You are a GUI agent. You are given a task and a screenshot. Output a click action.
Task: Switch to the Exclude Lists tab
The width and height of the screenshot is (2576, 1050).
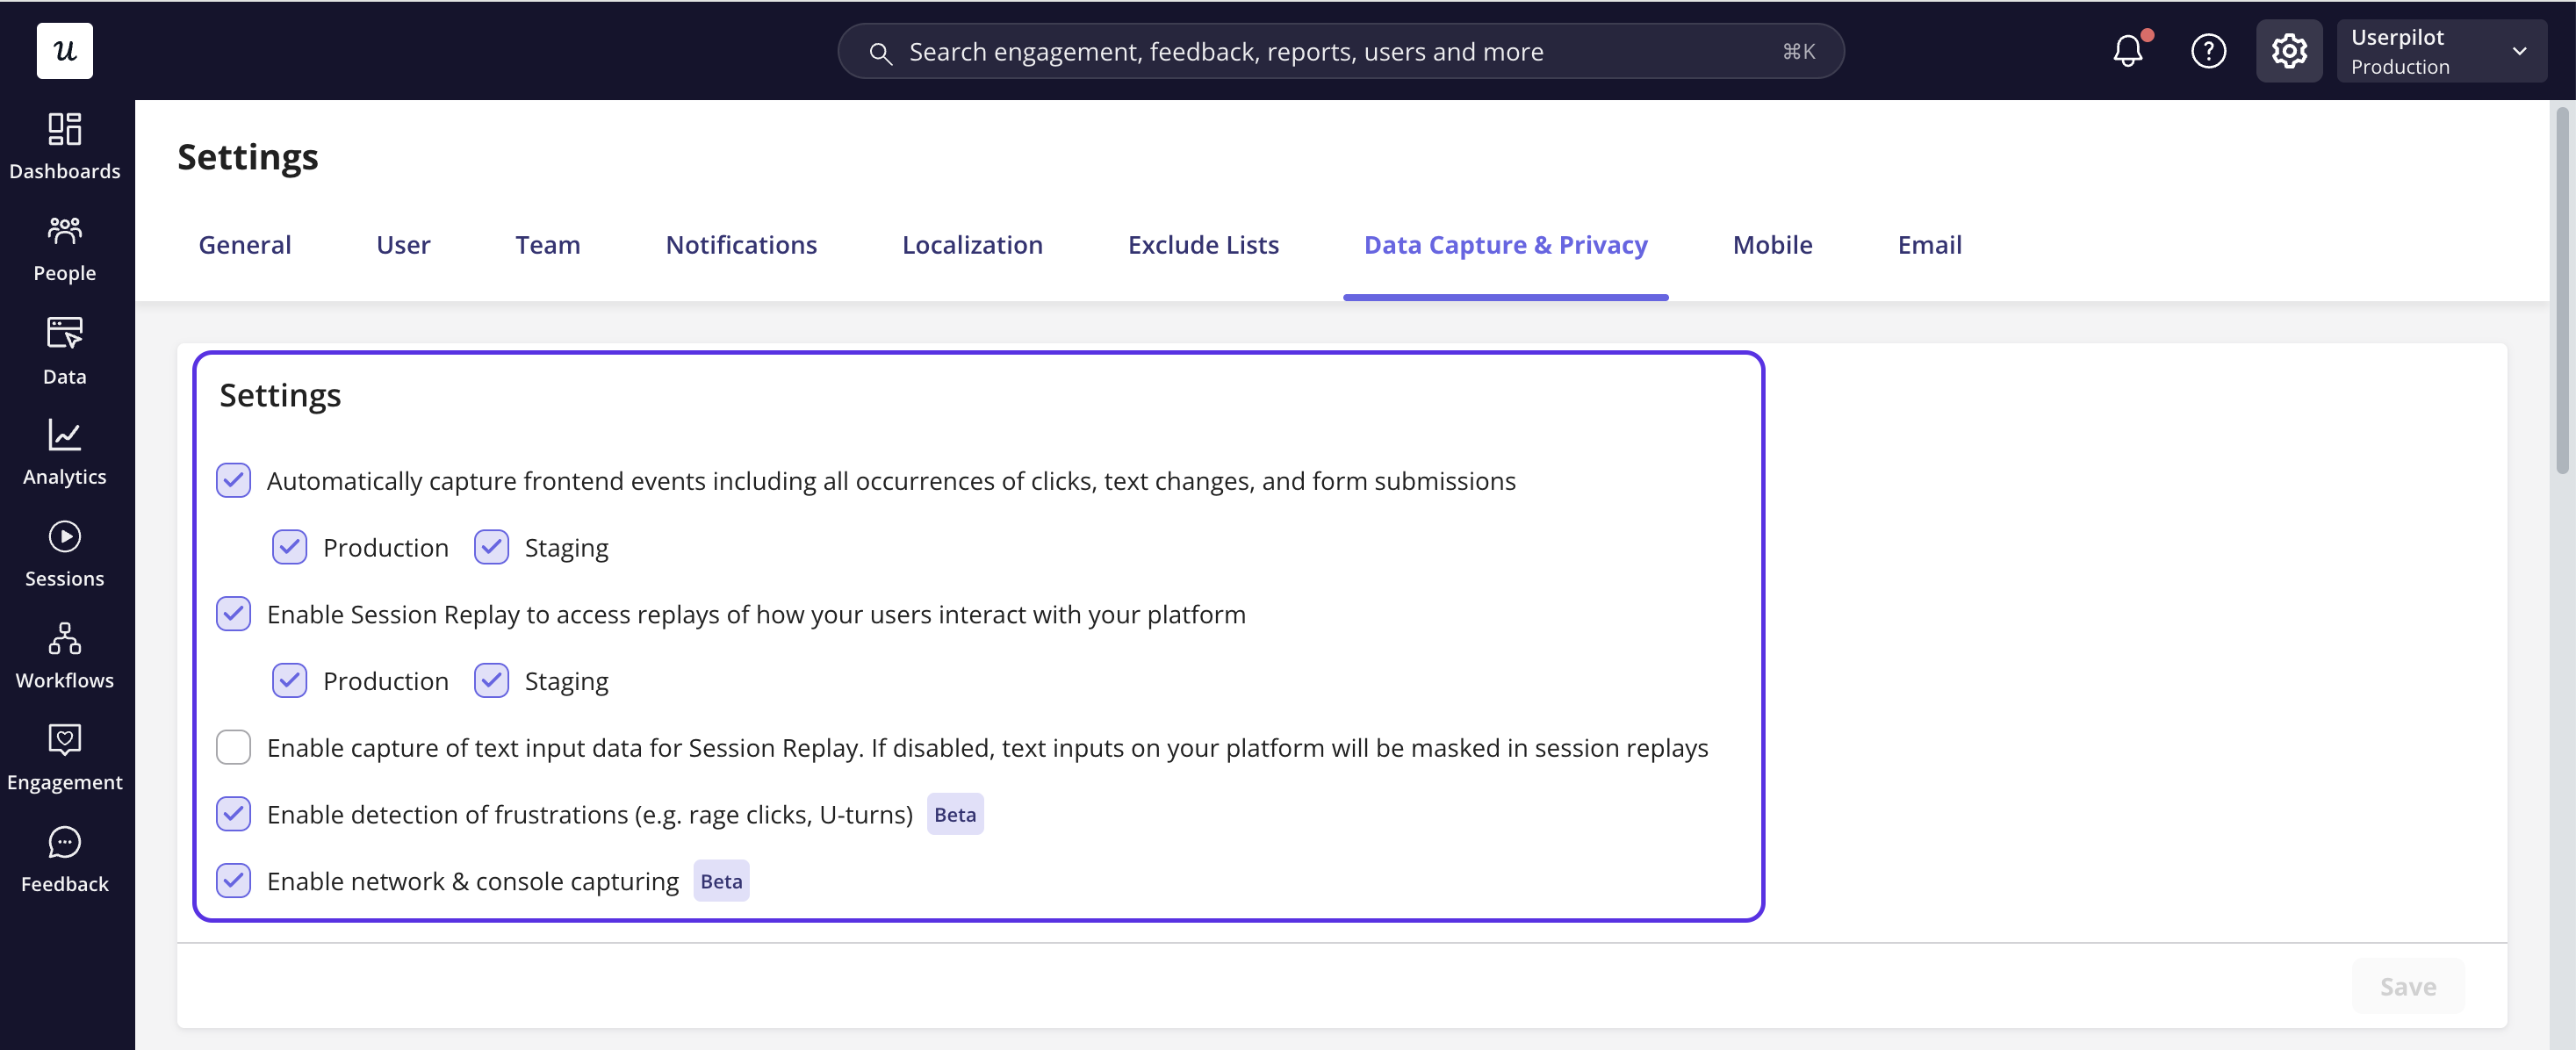[x=1203, y=245]
